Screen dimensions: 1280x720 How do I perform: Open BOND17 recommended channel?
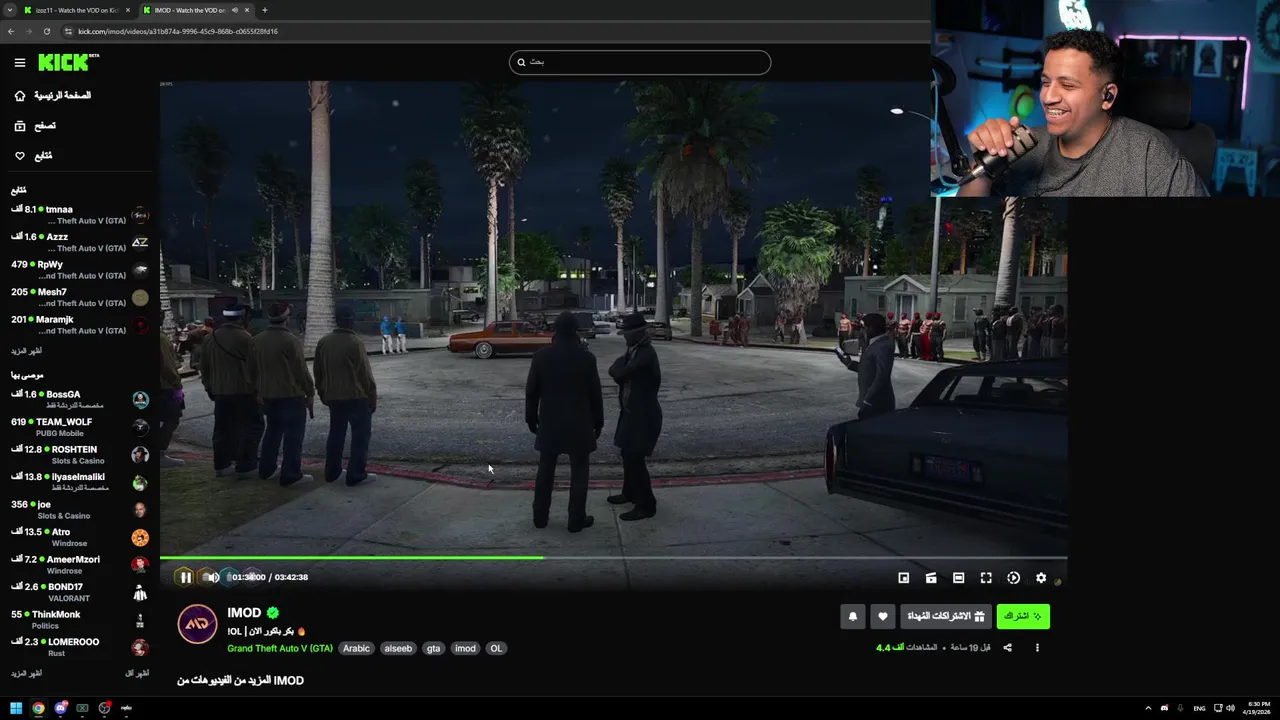point(80,592)
